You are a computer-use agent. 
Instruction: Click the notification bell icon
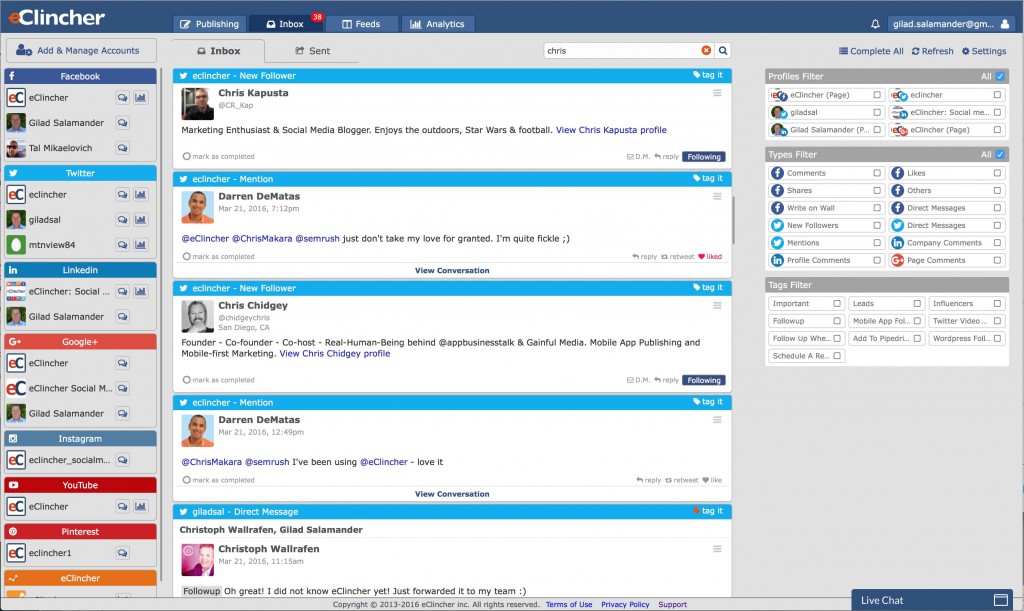(875, 24)
